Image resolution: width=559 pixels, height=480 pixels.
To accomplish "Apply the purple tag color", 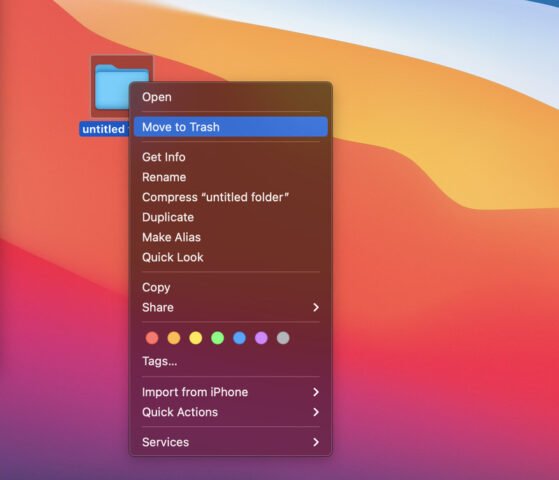I will (261, 338).
